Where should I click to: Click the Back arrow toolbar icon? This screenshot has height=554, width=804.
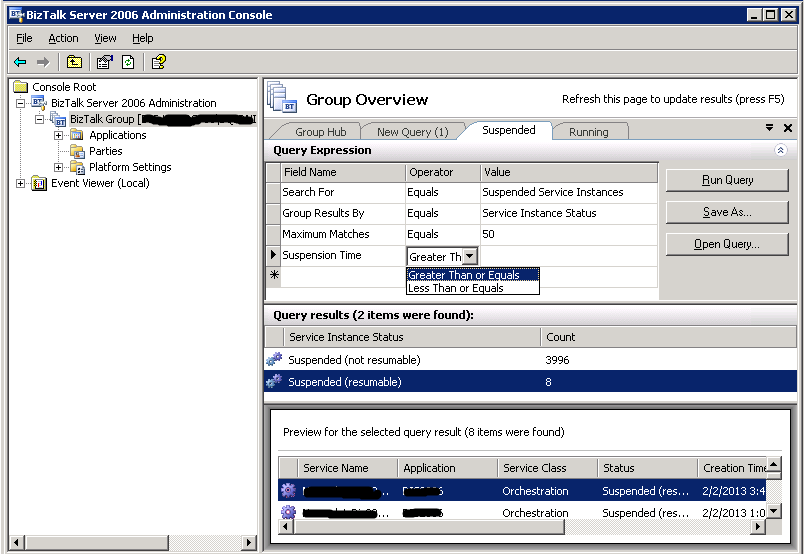(21, 62)
